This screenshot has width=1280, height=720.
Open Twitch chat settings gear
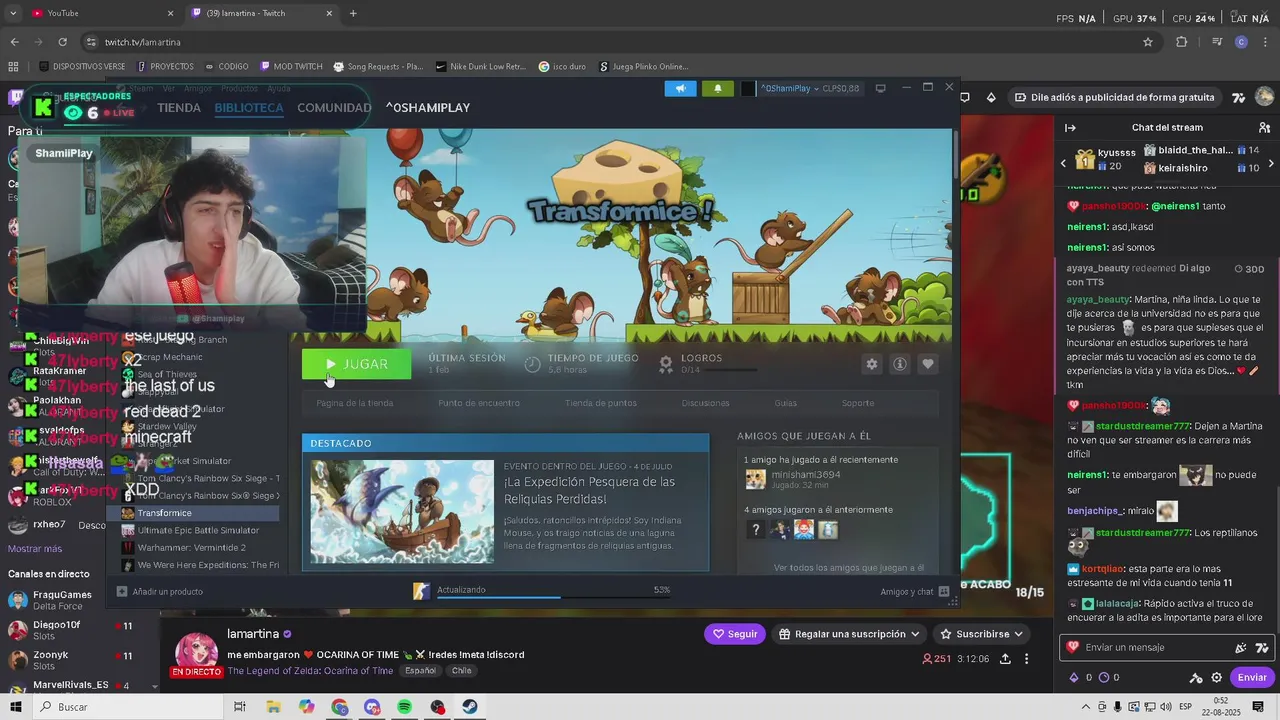click(1217, 677)
